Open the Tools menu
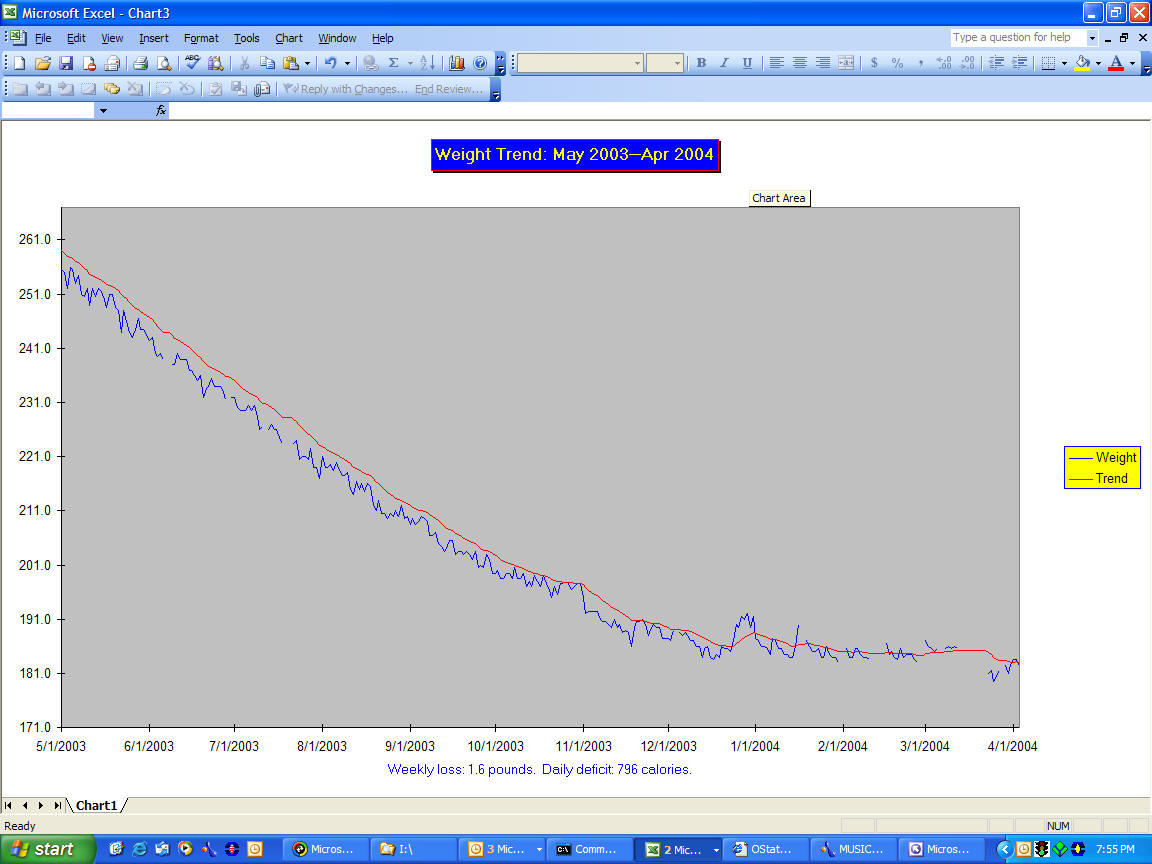The width and height of the screenshot is (1152, 864). 247,38
